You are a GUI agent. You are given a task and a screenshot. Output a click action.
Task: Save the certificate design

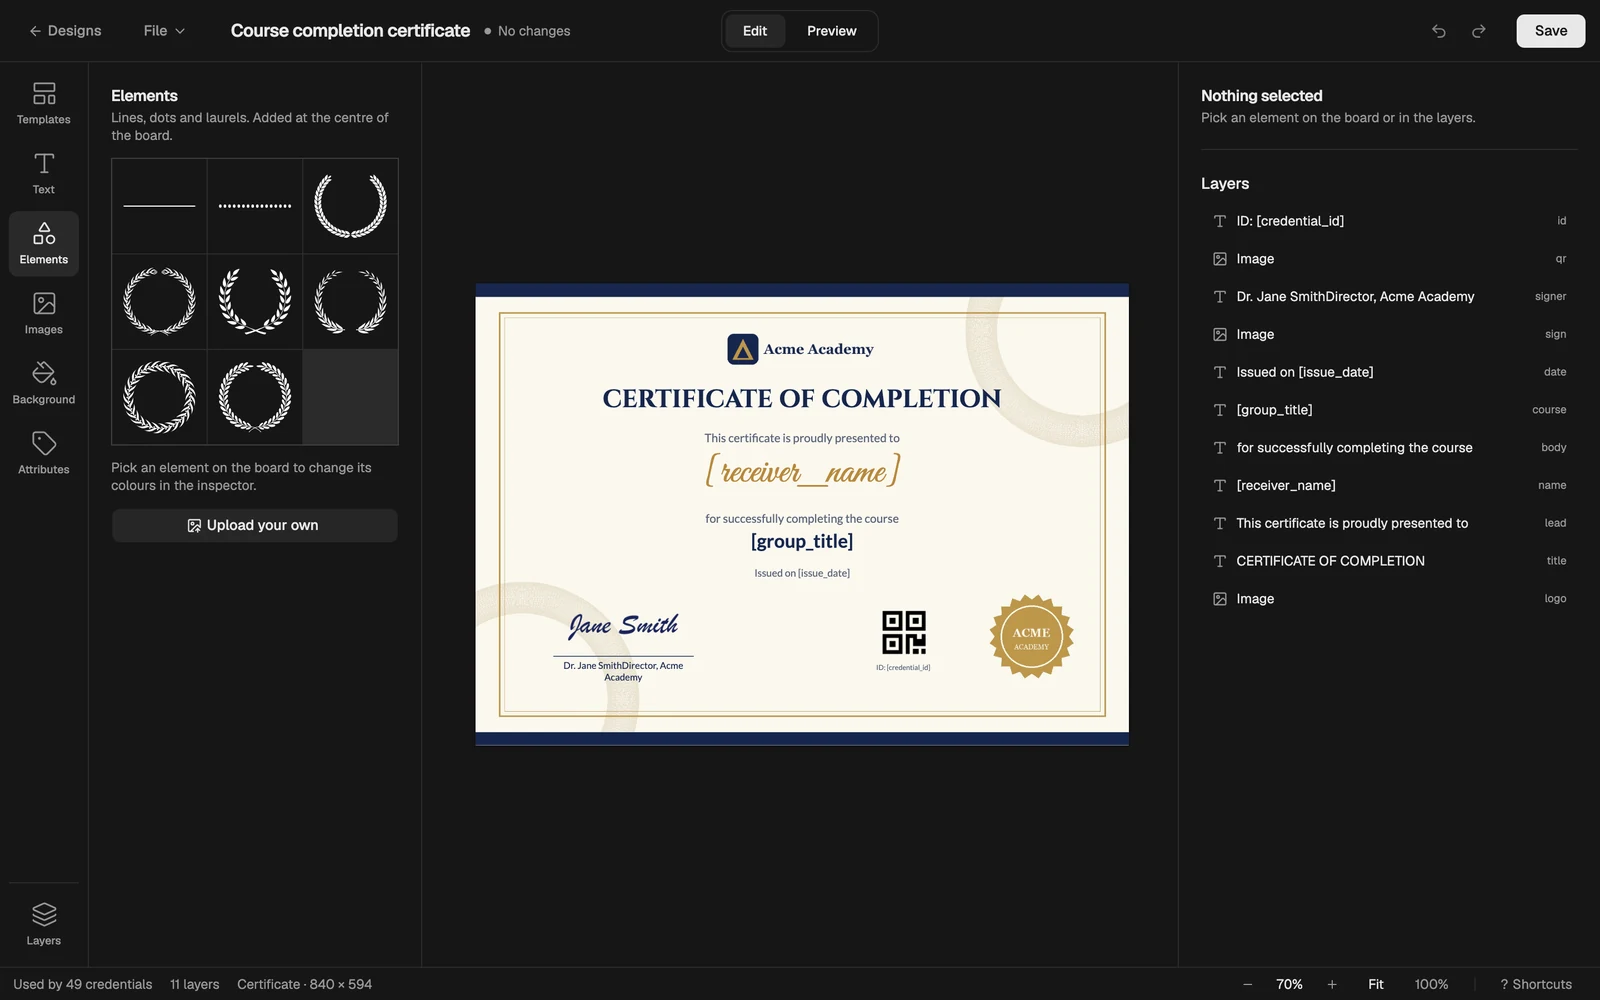tap(1551, 31)
